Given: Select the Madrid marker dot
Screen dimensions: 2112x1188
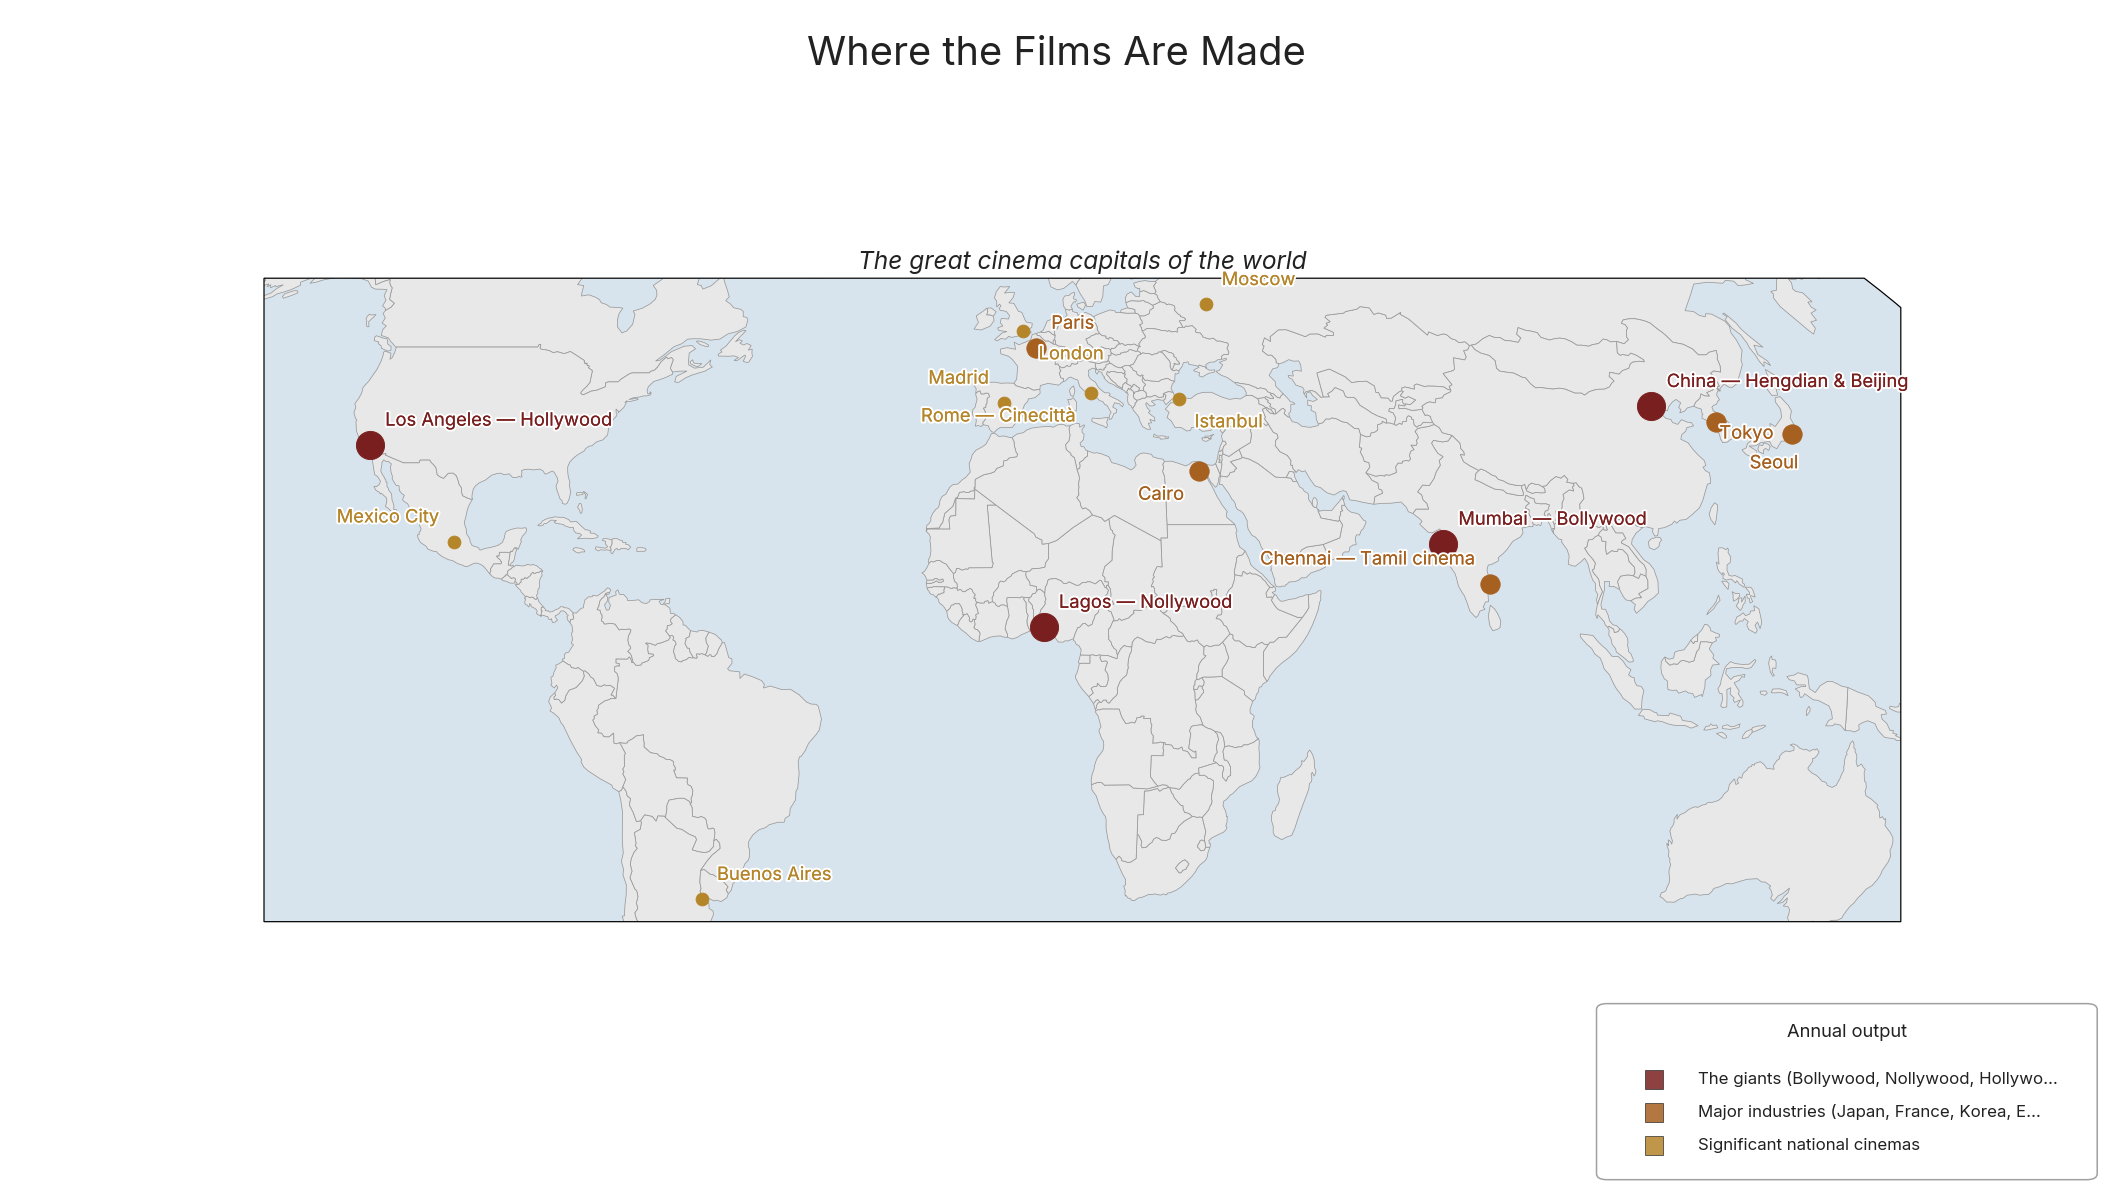Looking at the screenshot, I should click(x=1004, y=403).
